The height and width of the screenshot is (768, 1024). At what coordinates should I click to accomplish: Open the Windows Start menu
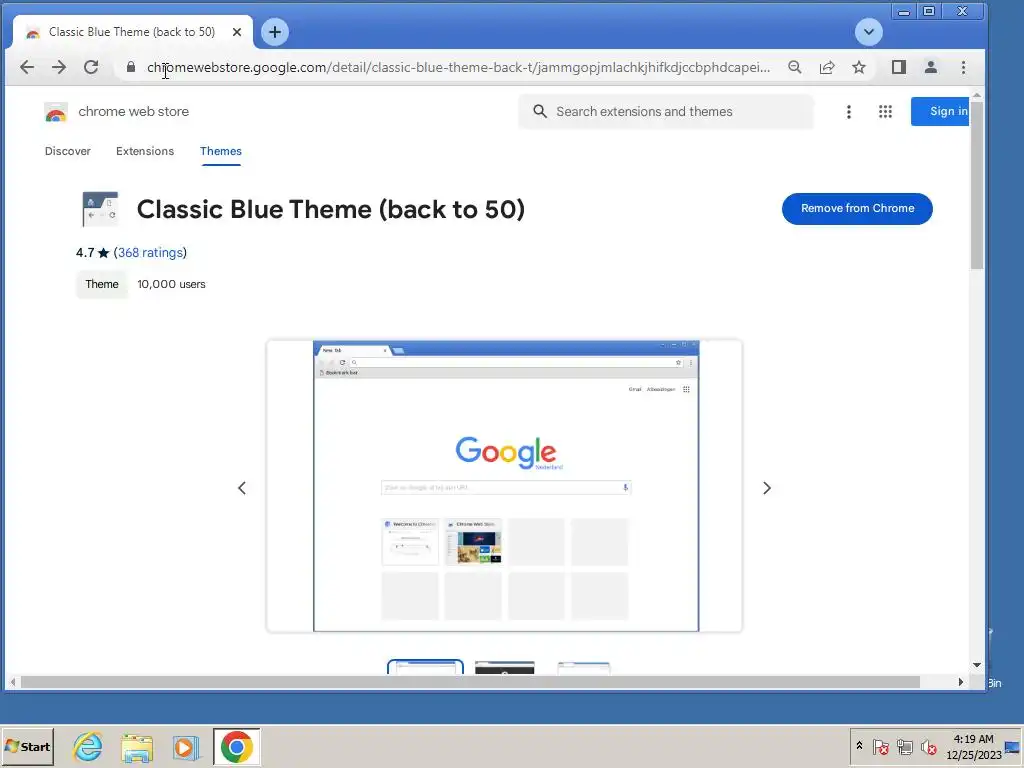(x=27, y=746)
